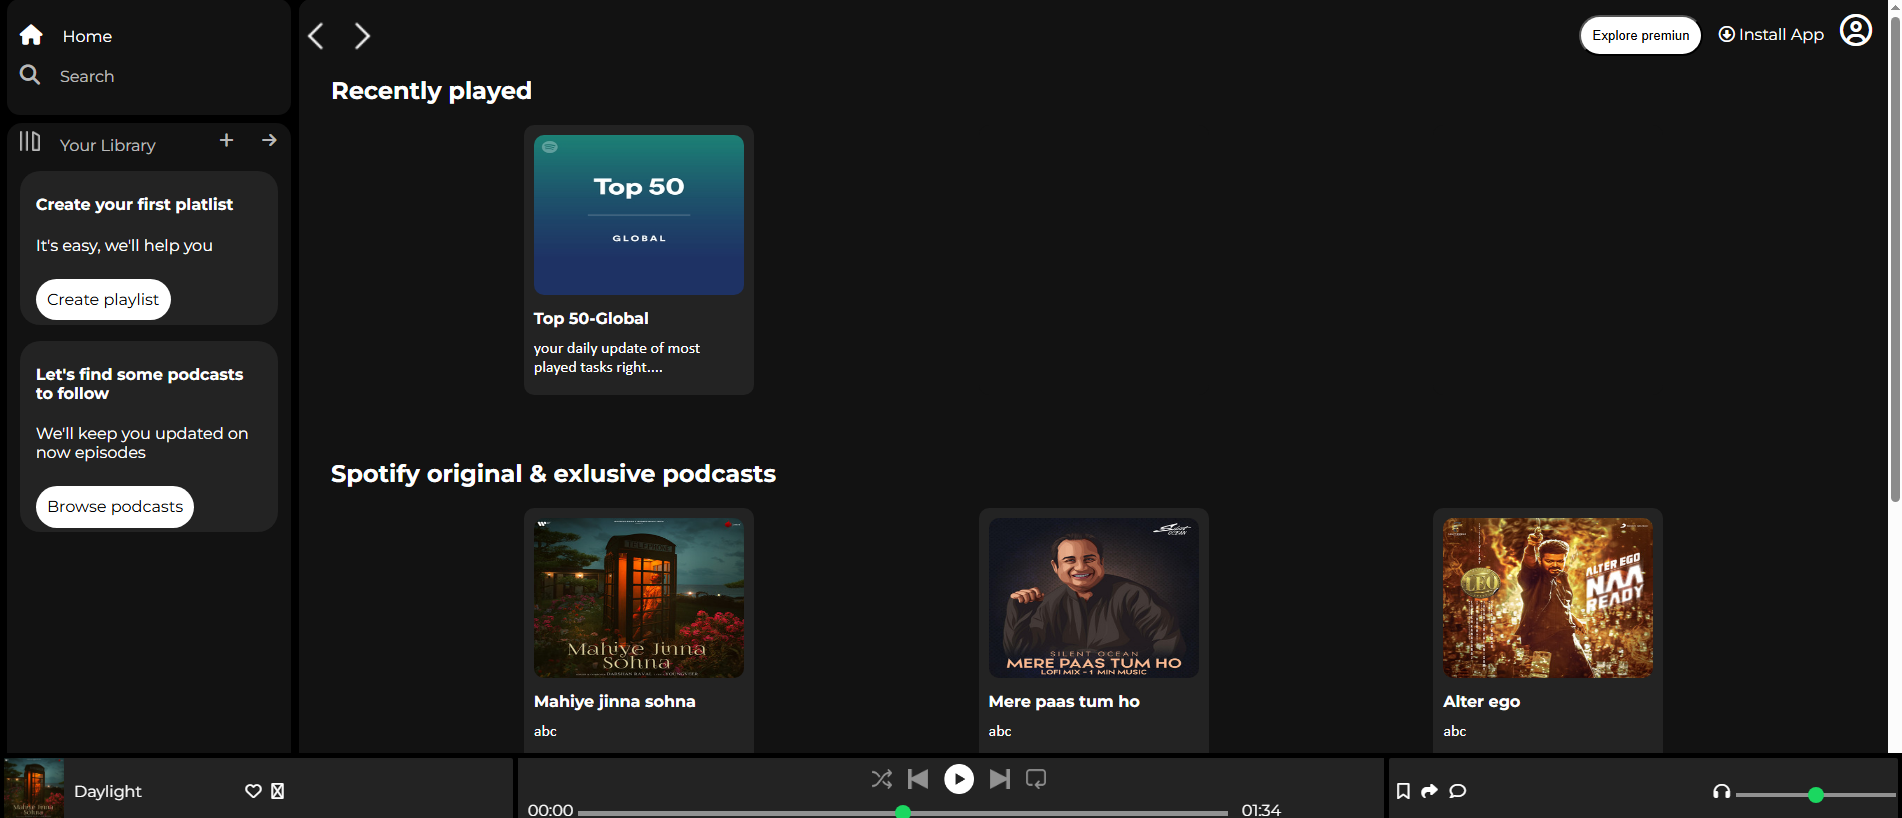Image resolution: width=1902 pixels, height=818 pixels.
Task: Open the Alter Ego cover art
Action: [x=1548, y=598]
